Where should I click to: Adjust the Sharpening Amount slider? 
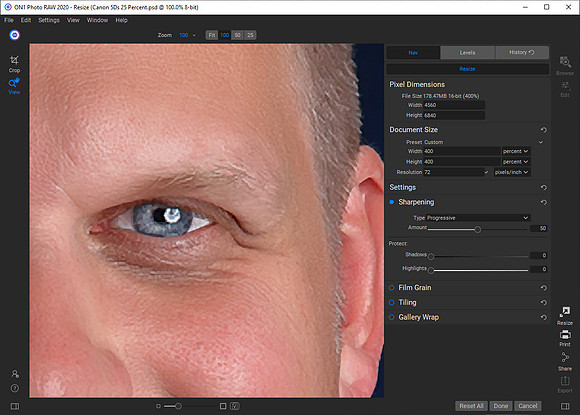tap(478, 229)
